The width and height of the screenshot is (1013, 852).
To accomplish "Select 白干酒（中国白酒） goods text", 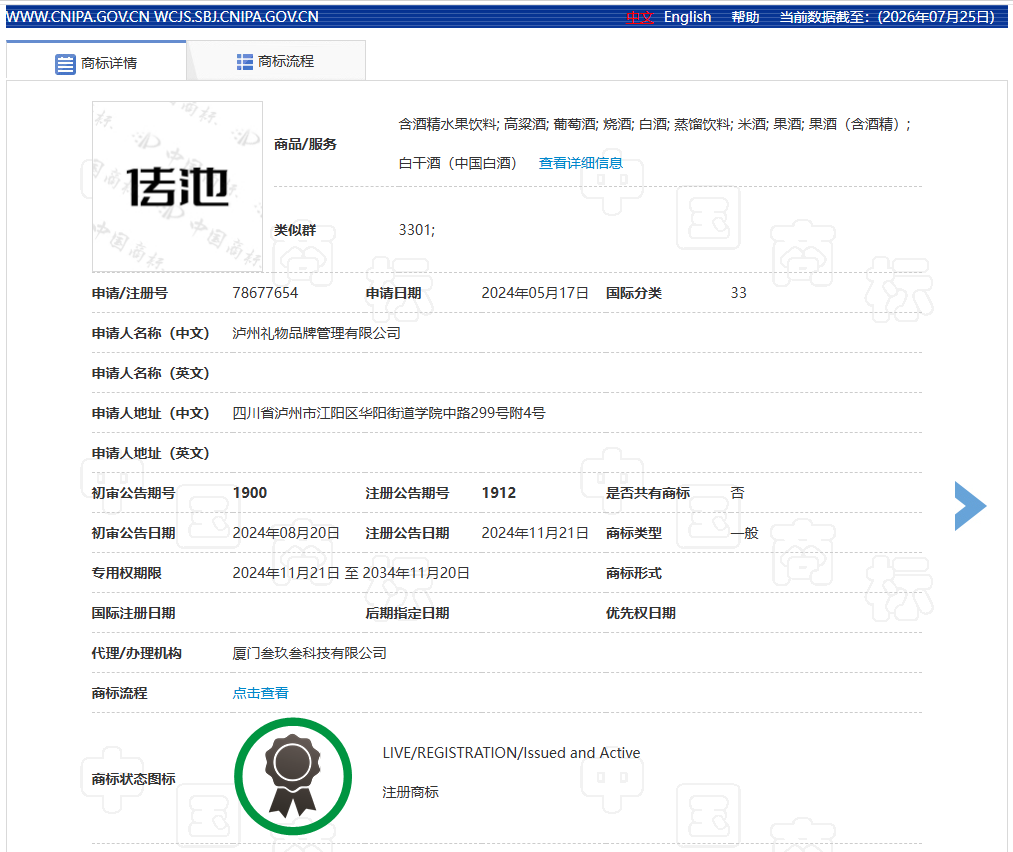I will click(x=457, y=163).
